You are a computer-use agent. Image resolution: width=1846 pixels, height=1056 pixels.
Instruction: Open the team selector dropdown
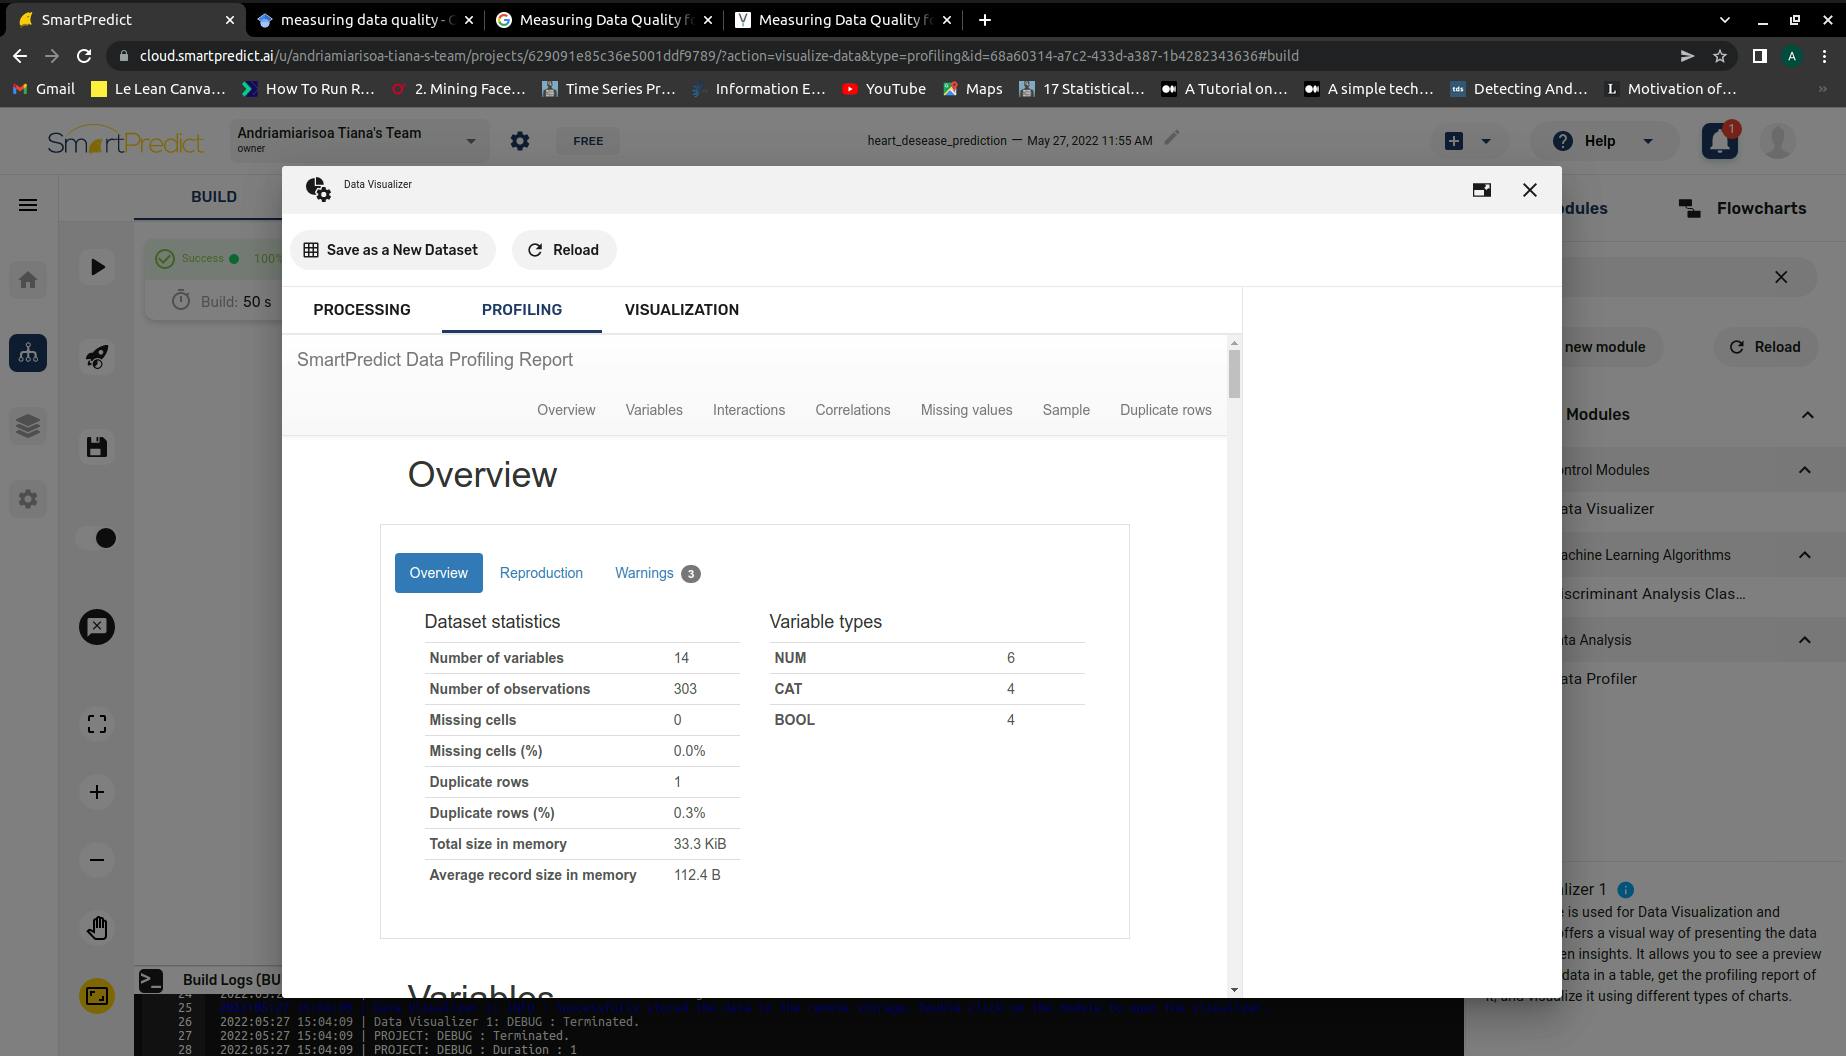point(359,140)
